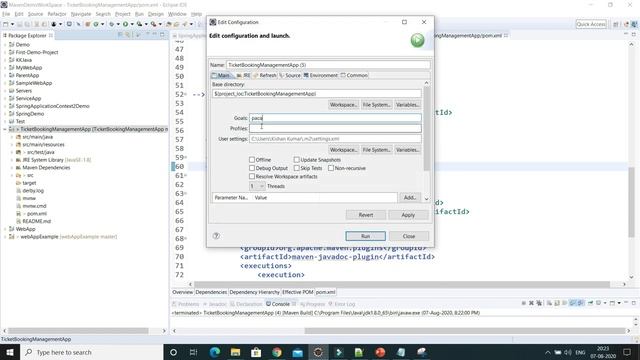The image size is (640, 360).
Task: Maximize the Console panel
Action: pos(633,303)
